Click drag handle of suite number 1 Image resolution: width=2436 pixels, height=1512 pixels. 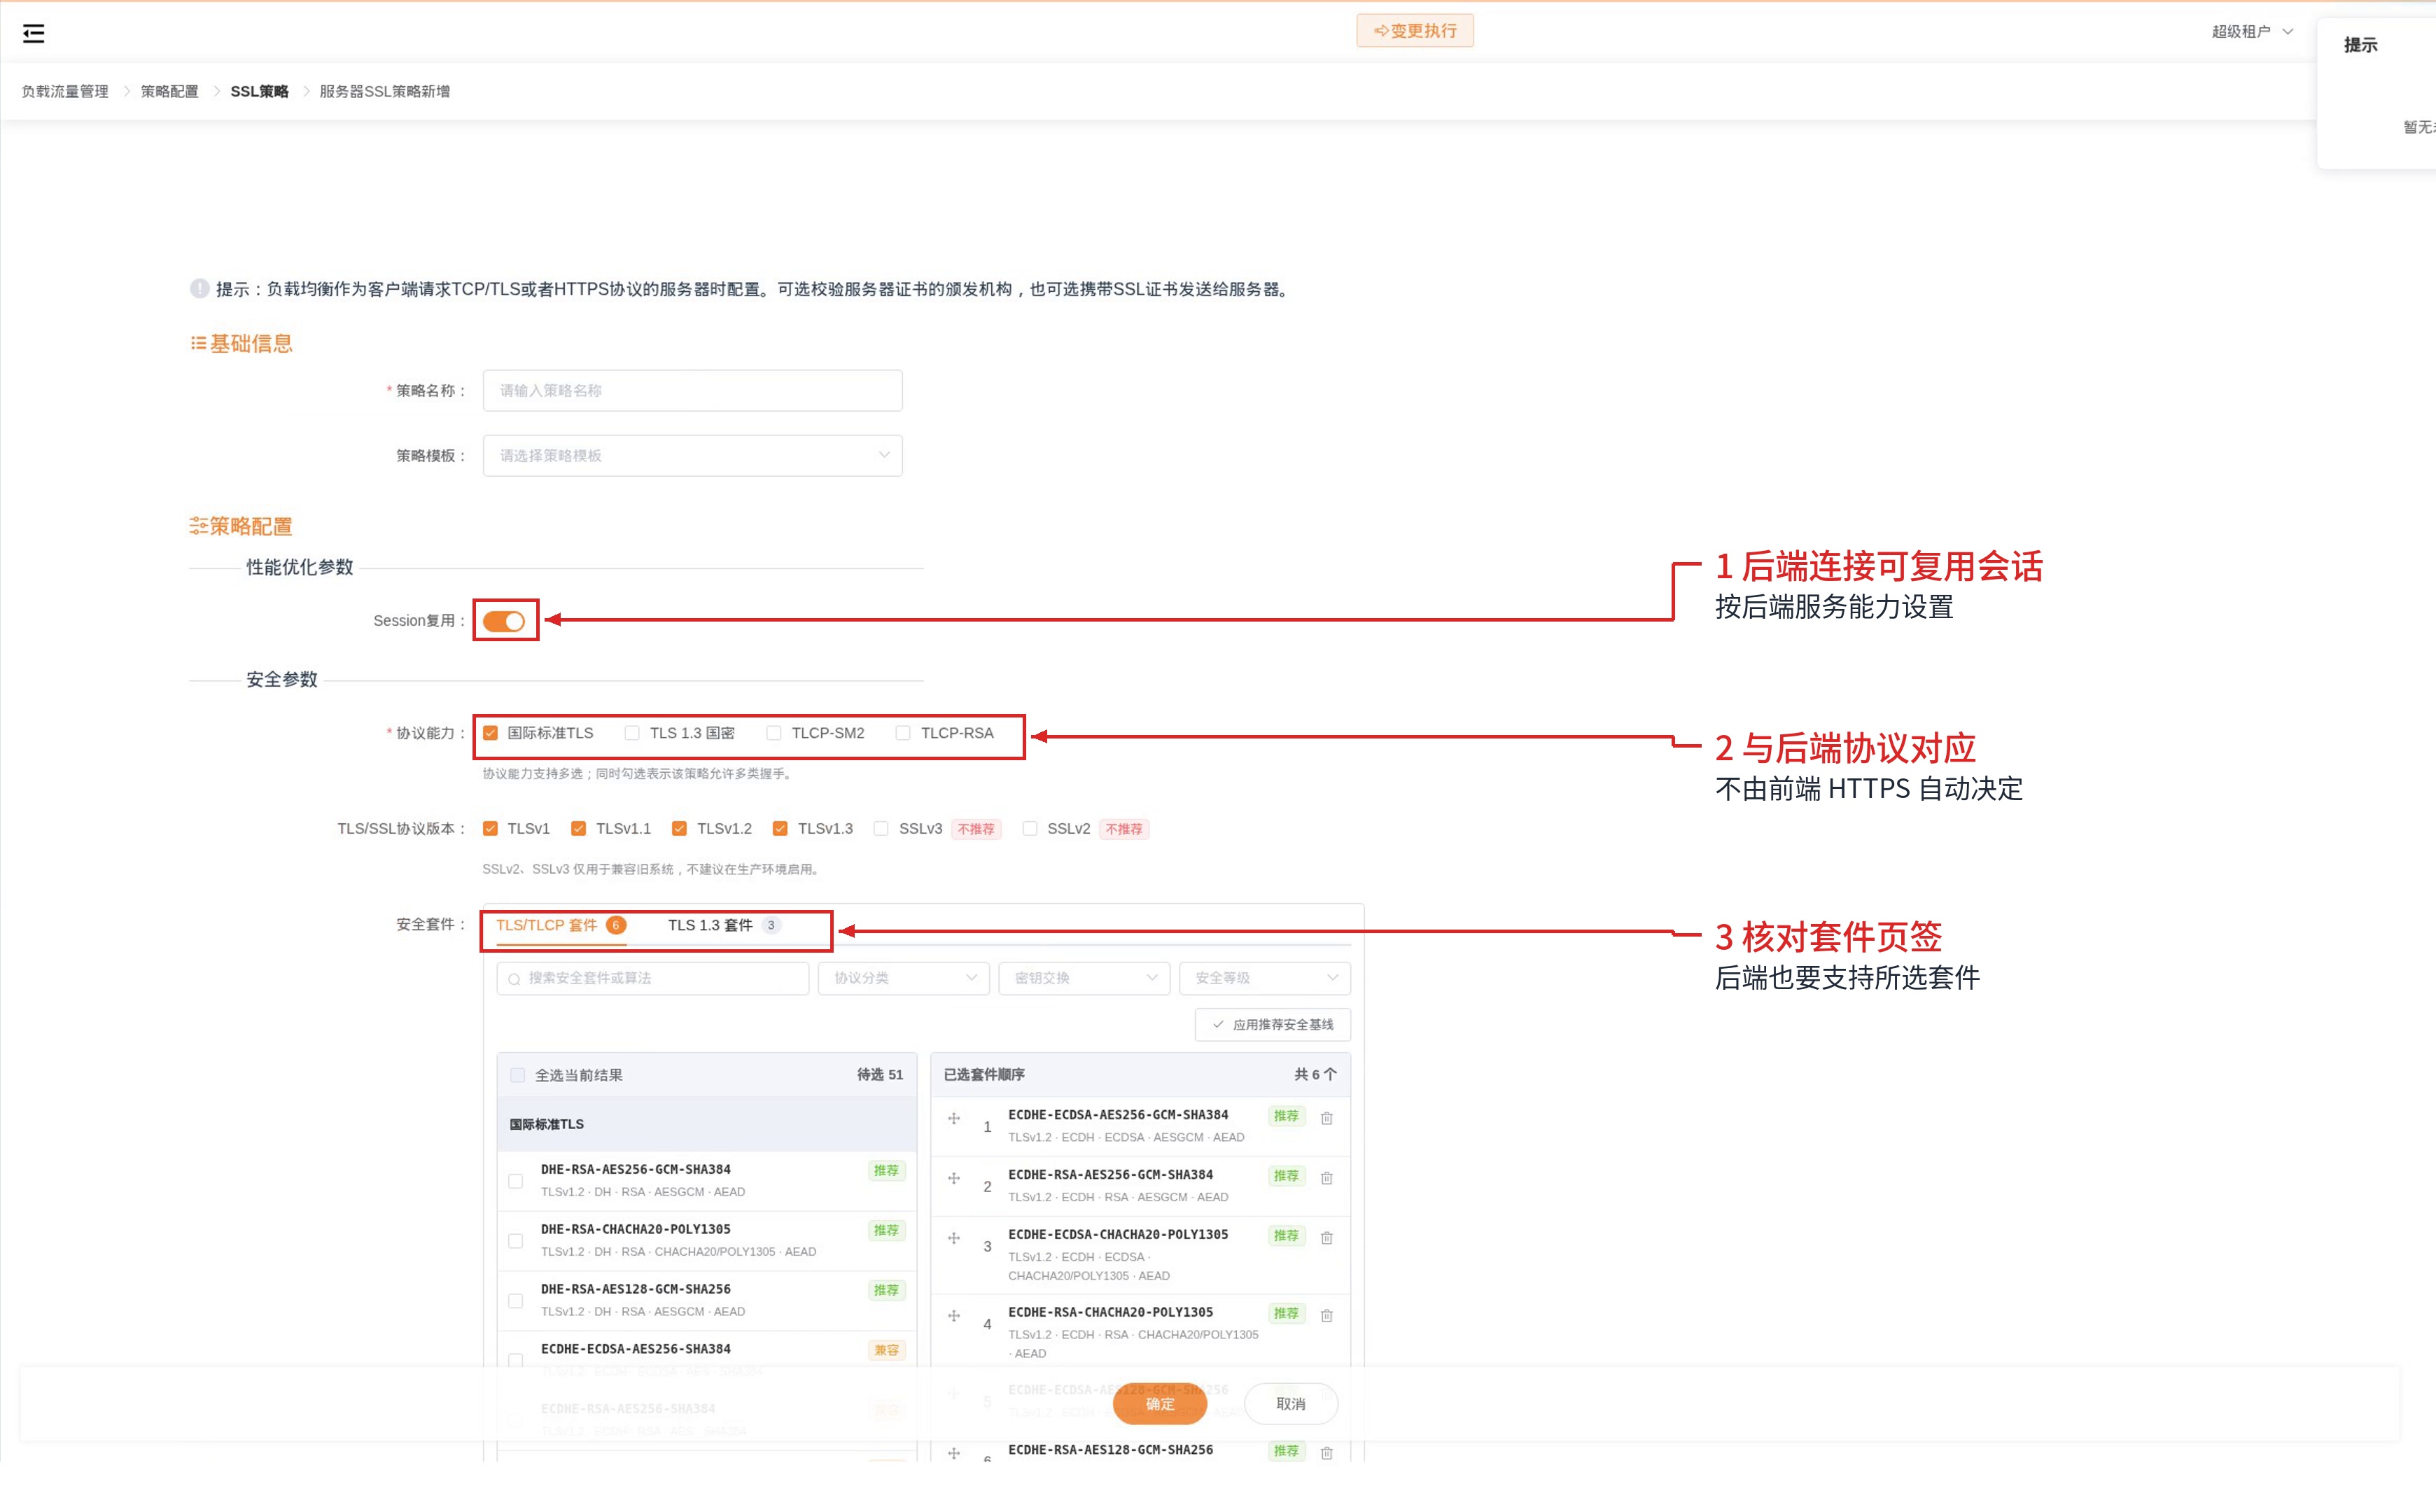954,1118
